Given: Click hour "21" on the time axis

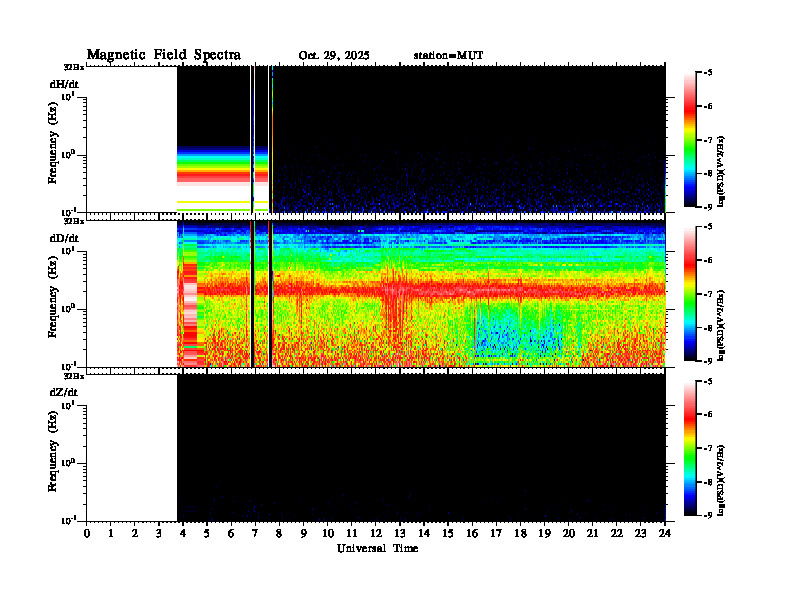Looking at the screenshot, I should point(592,533).
